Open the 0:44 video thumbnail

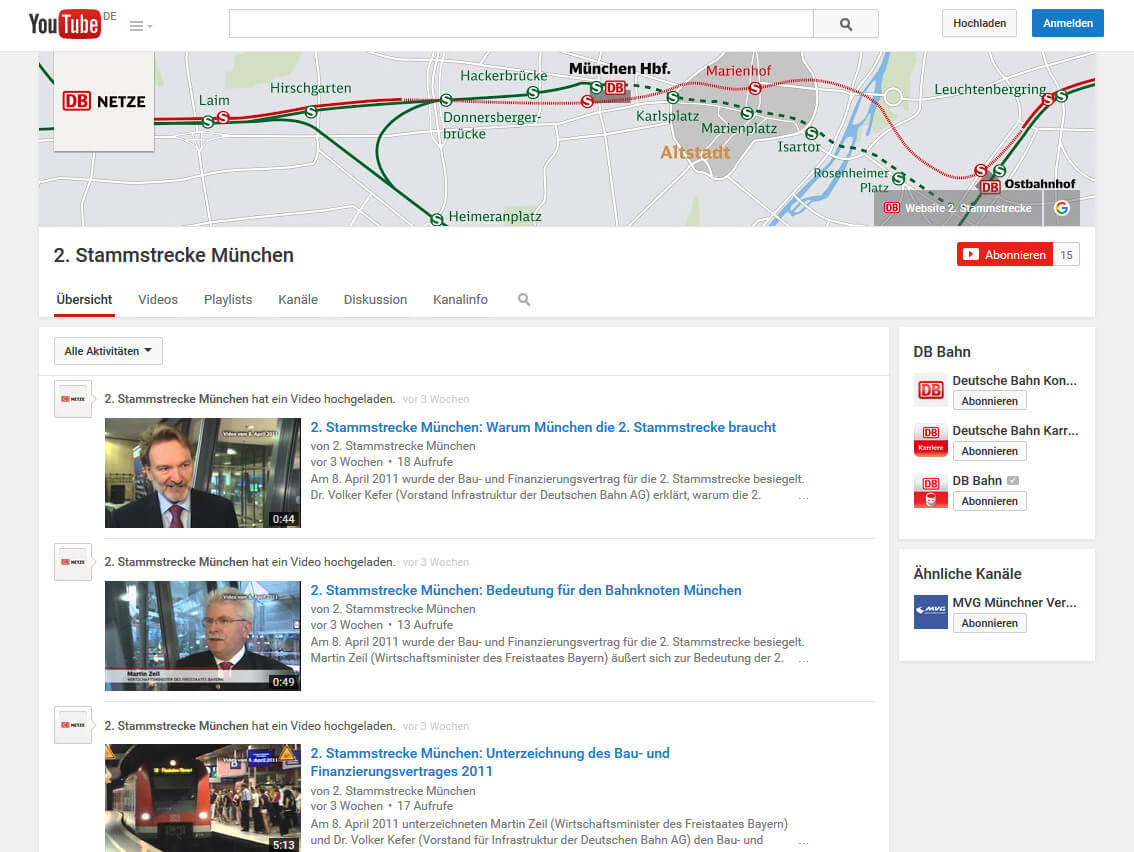coord(202,473)
